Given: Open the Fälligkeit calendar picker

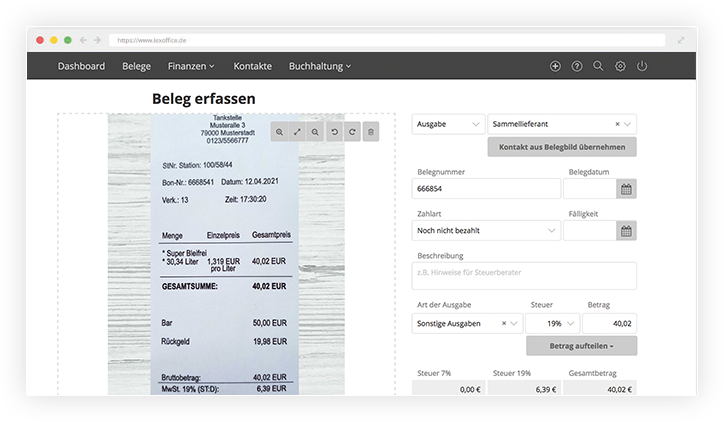Looking at the screenshot, I should click(626, 231).
